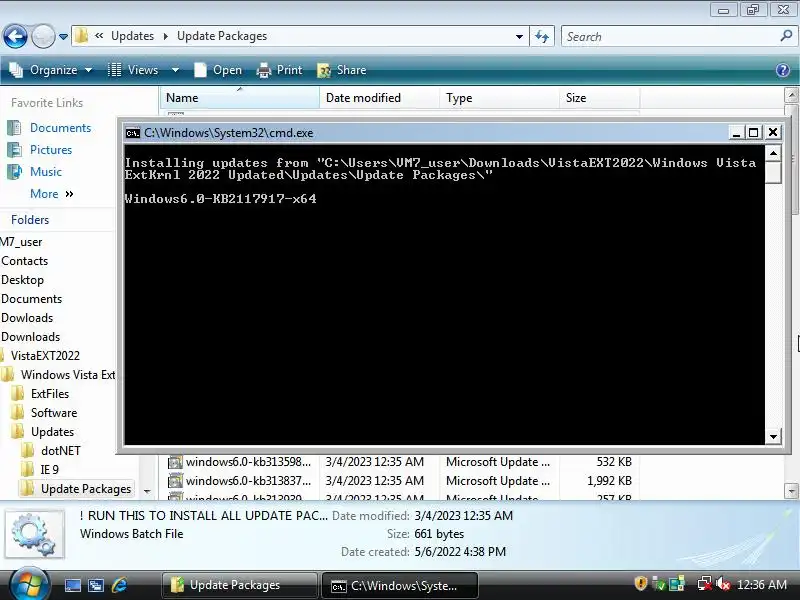Image resolution: width=800 pixels, height=600 pixels.
Task: Click the Print toolbar button
Action: (x=280, y=70)
